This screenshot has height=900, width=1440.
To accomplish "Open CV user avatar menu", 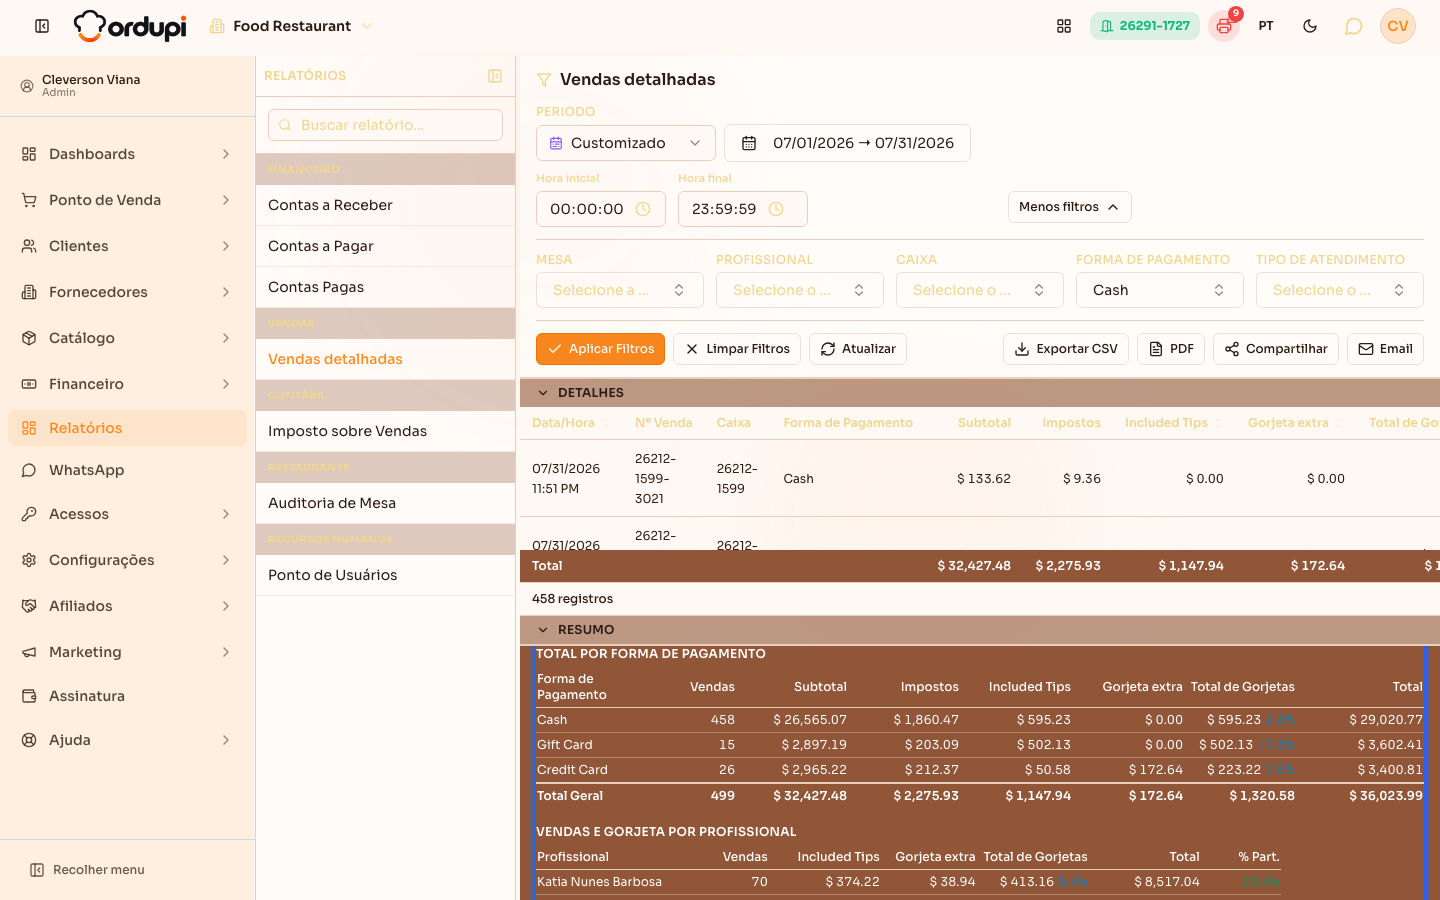I will (1398, 26).
